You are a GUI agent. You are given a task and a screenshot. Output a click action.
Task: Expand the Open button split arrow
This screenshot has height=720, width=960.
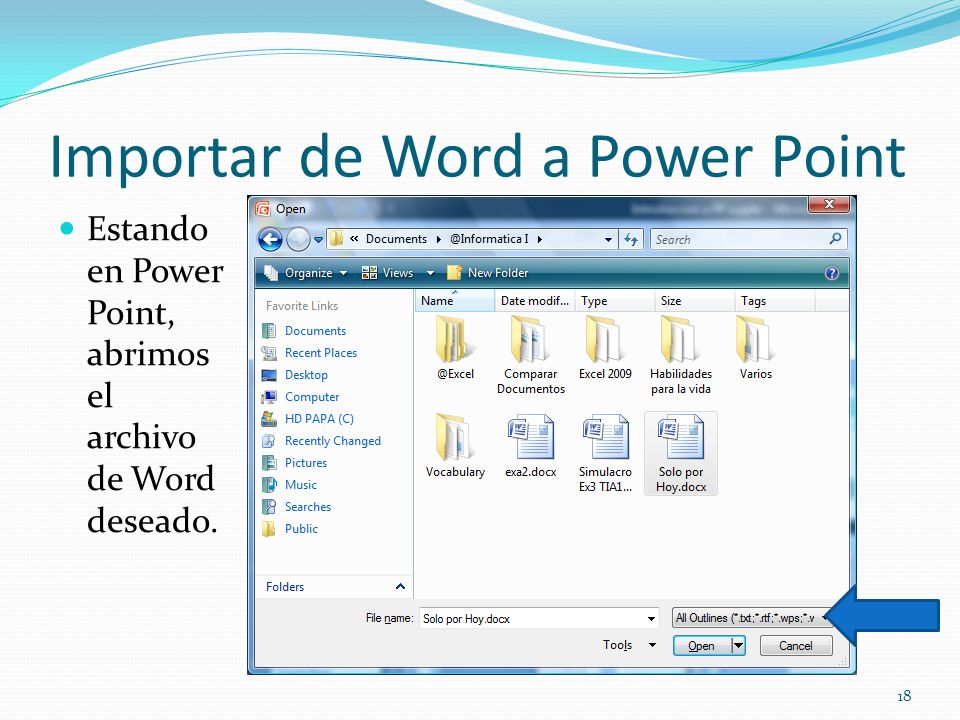(738, 646)
